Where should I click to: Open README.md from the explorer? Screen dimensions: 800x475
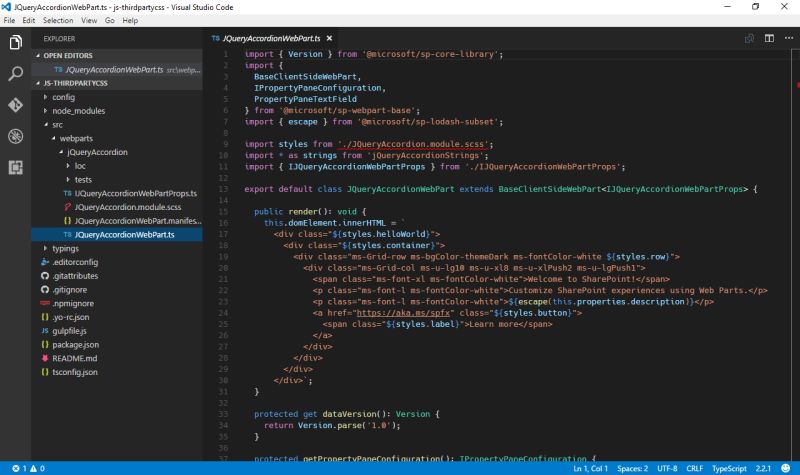[x=117, y=359]
